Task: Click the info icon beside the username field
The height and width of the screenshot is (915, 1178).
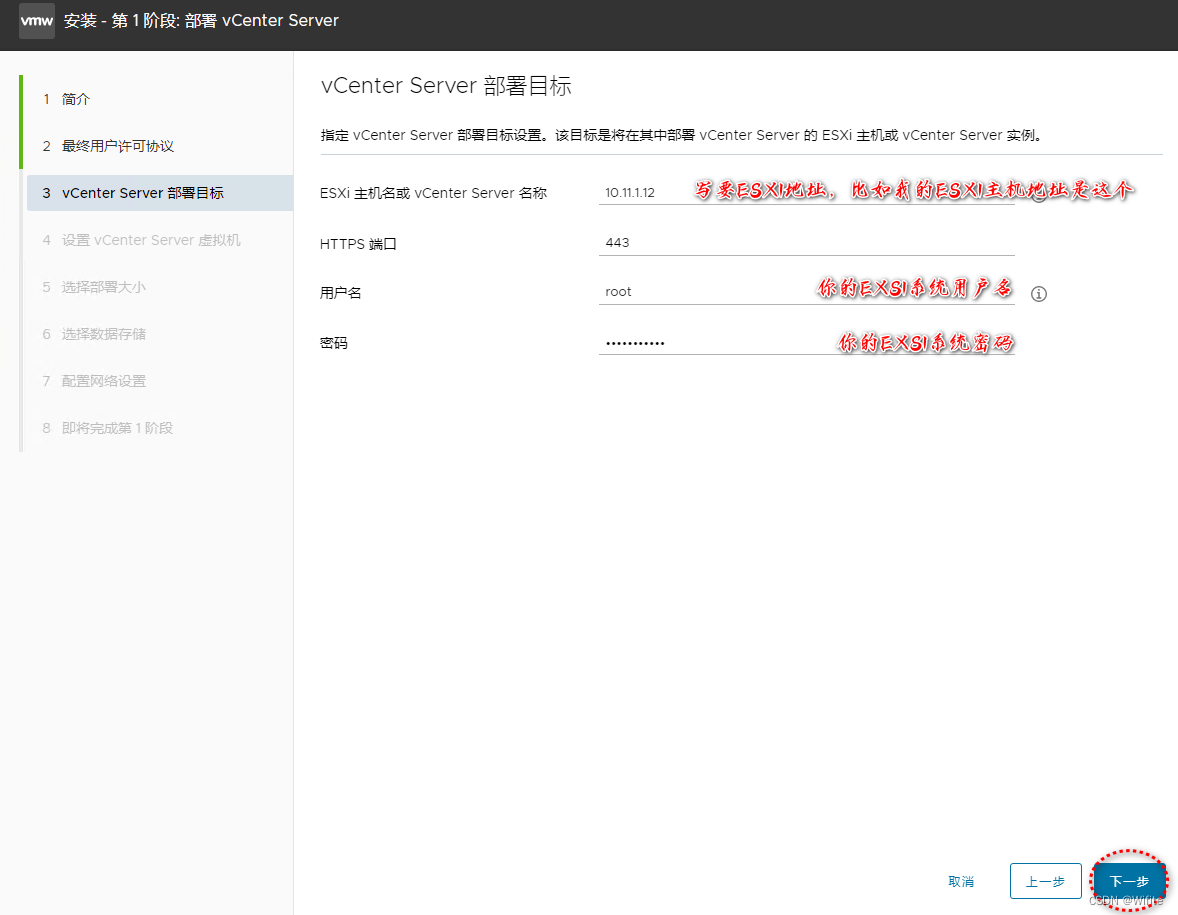Action: 1038,294
